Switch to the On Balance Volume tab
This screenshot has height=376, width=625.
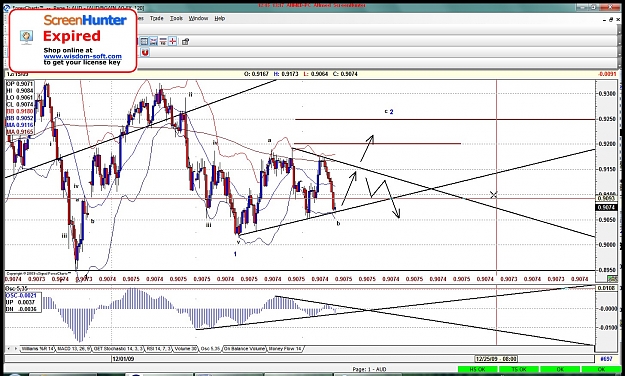pyautogui.click(x=244, y=348)
